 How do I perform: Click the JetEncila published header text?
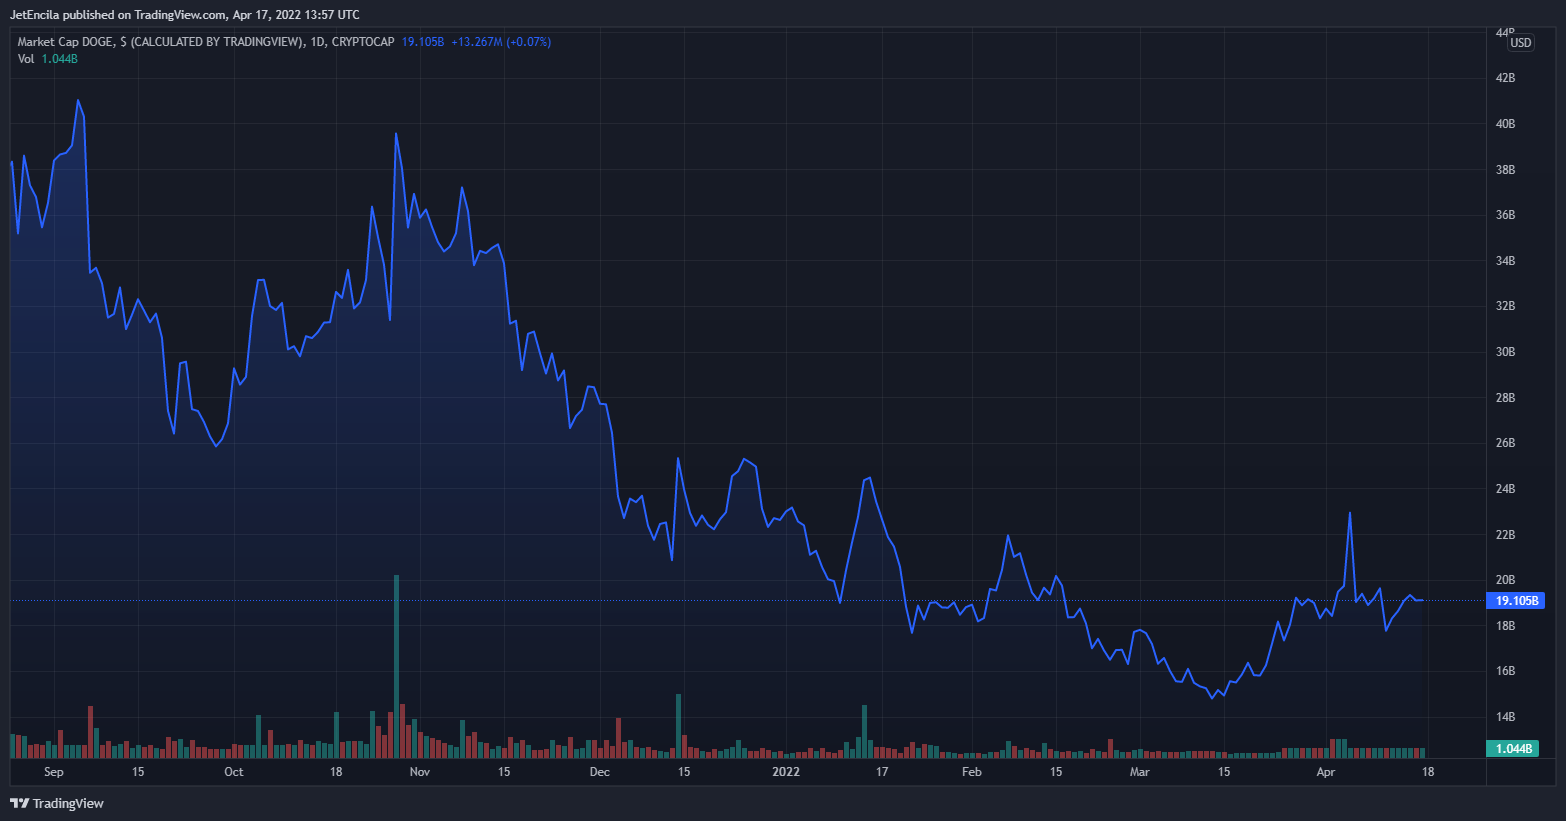pos(185,15)
